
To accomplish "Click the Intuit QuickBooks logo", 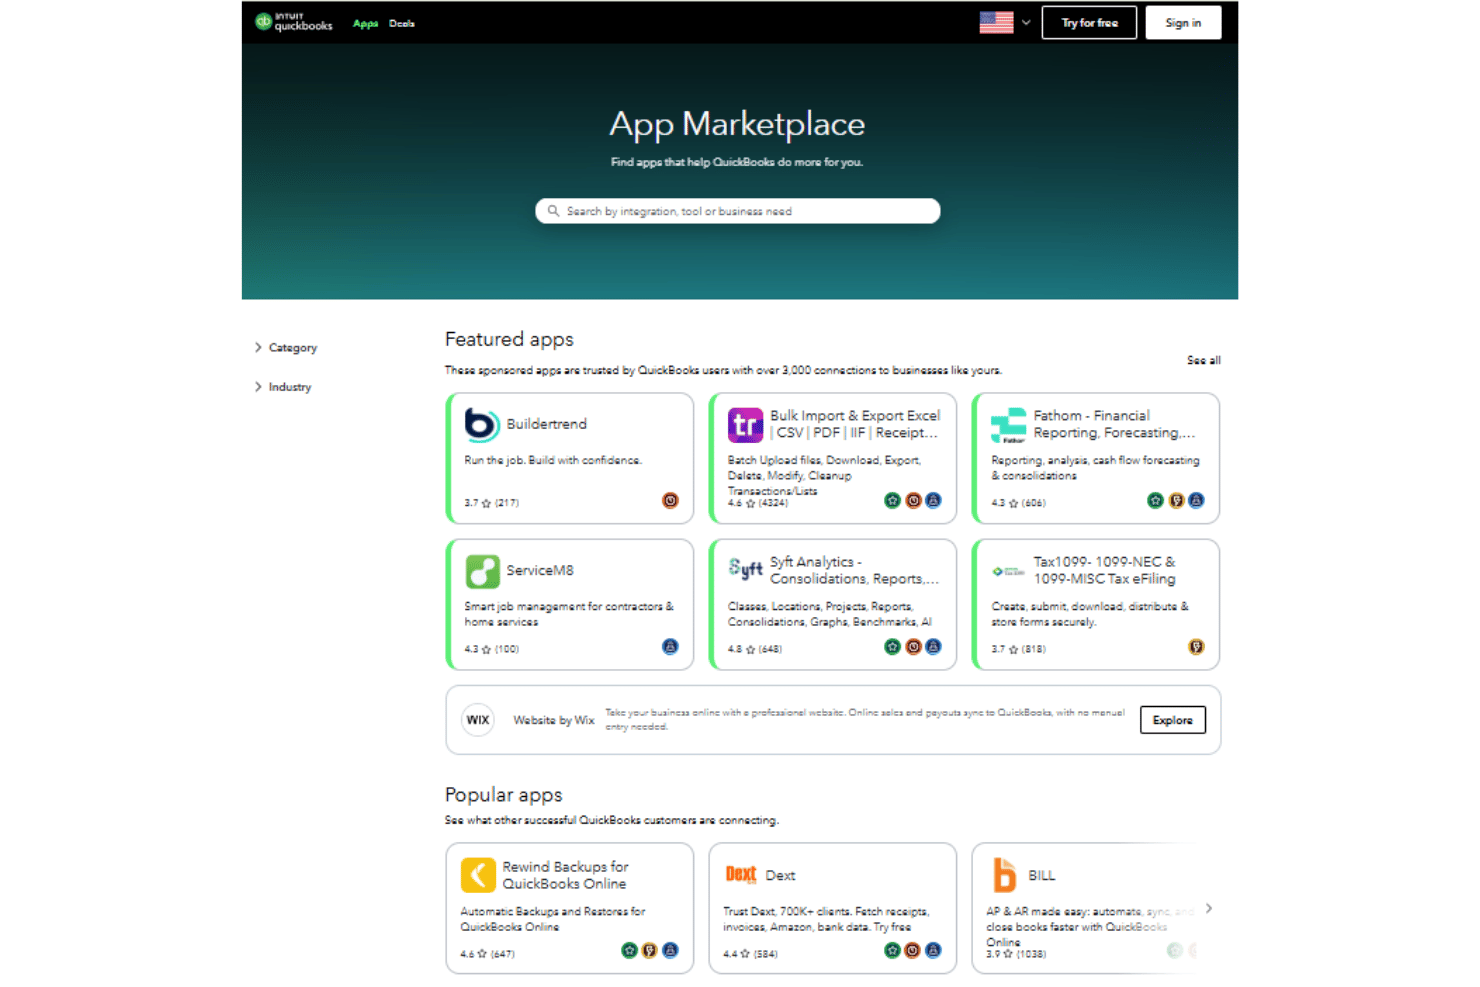I will pos(293,22).
